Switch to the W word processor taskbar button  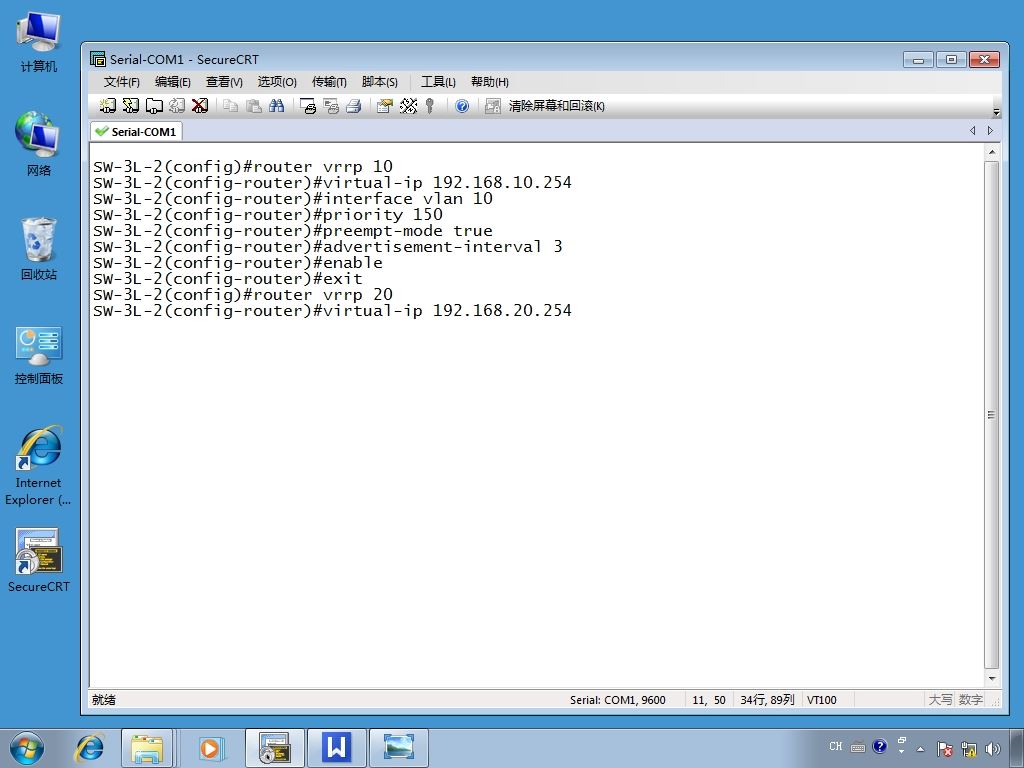(336, 748)
